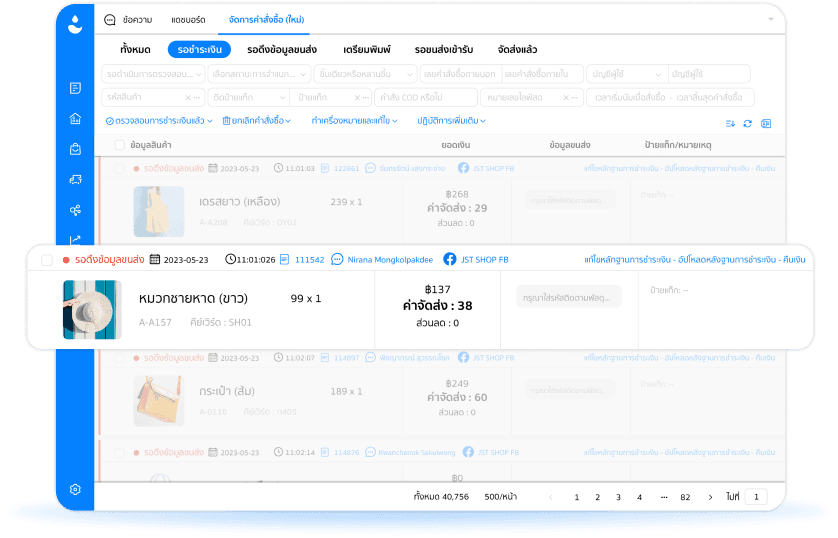
Task: Open the chart statistics icon in sidebar
Action: point(75,239)
